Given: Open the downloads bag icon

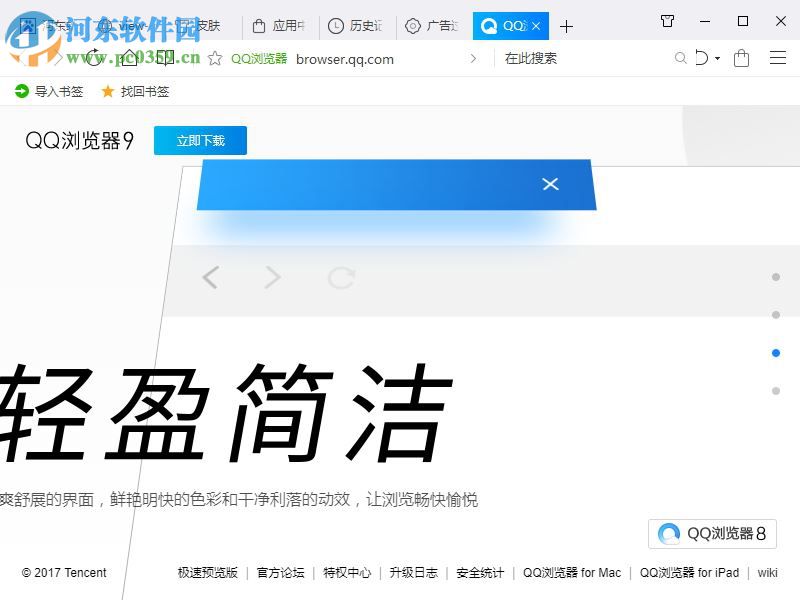Looking at the screenshot, I should pos(741,59).
